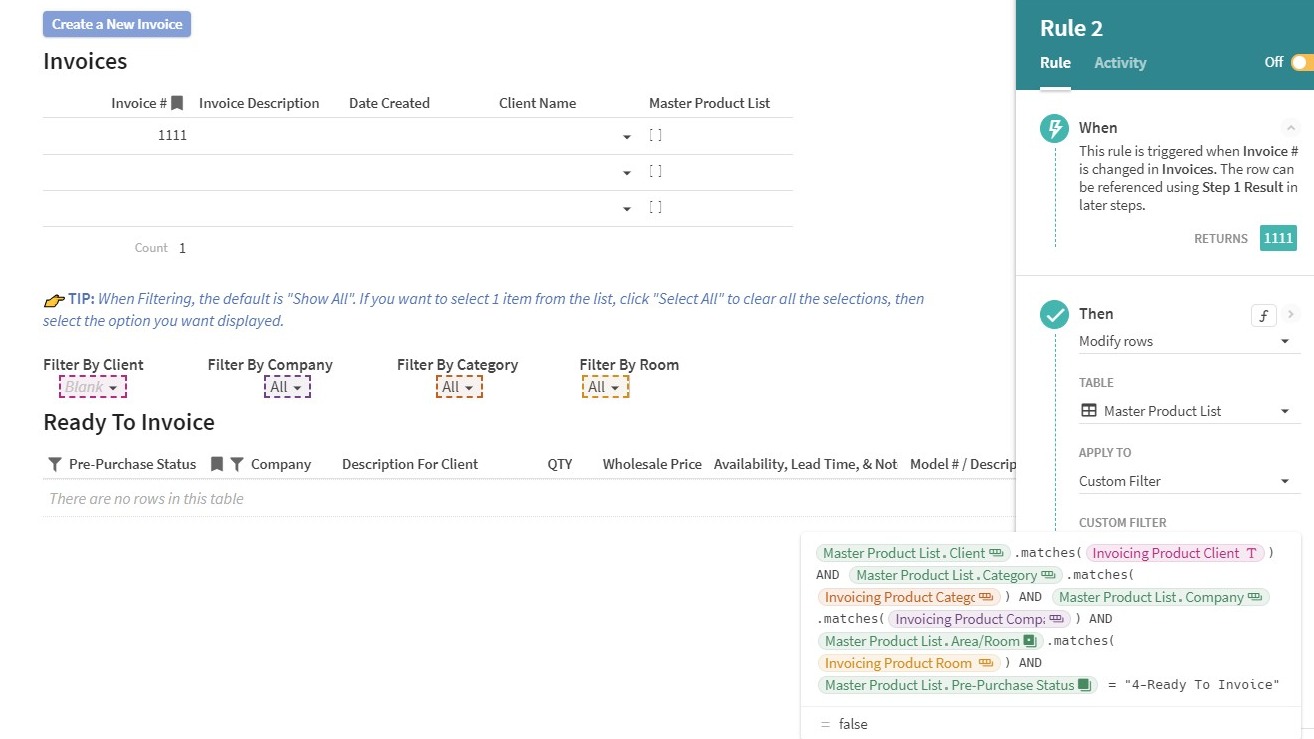
Task: Click Master Product List.Area/Room formula chip
Action: 929,641
